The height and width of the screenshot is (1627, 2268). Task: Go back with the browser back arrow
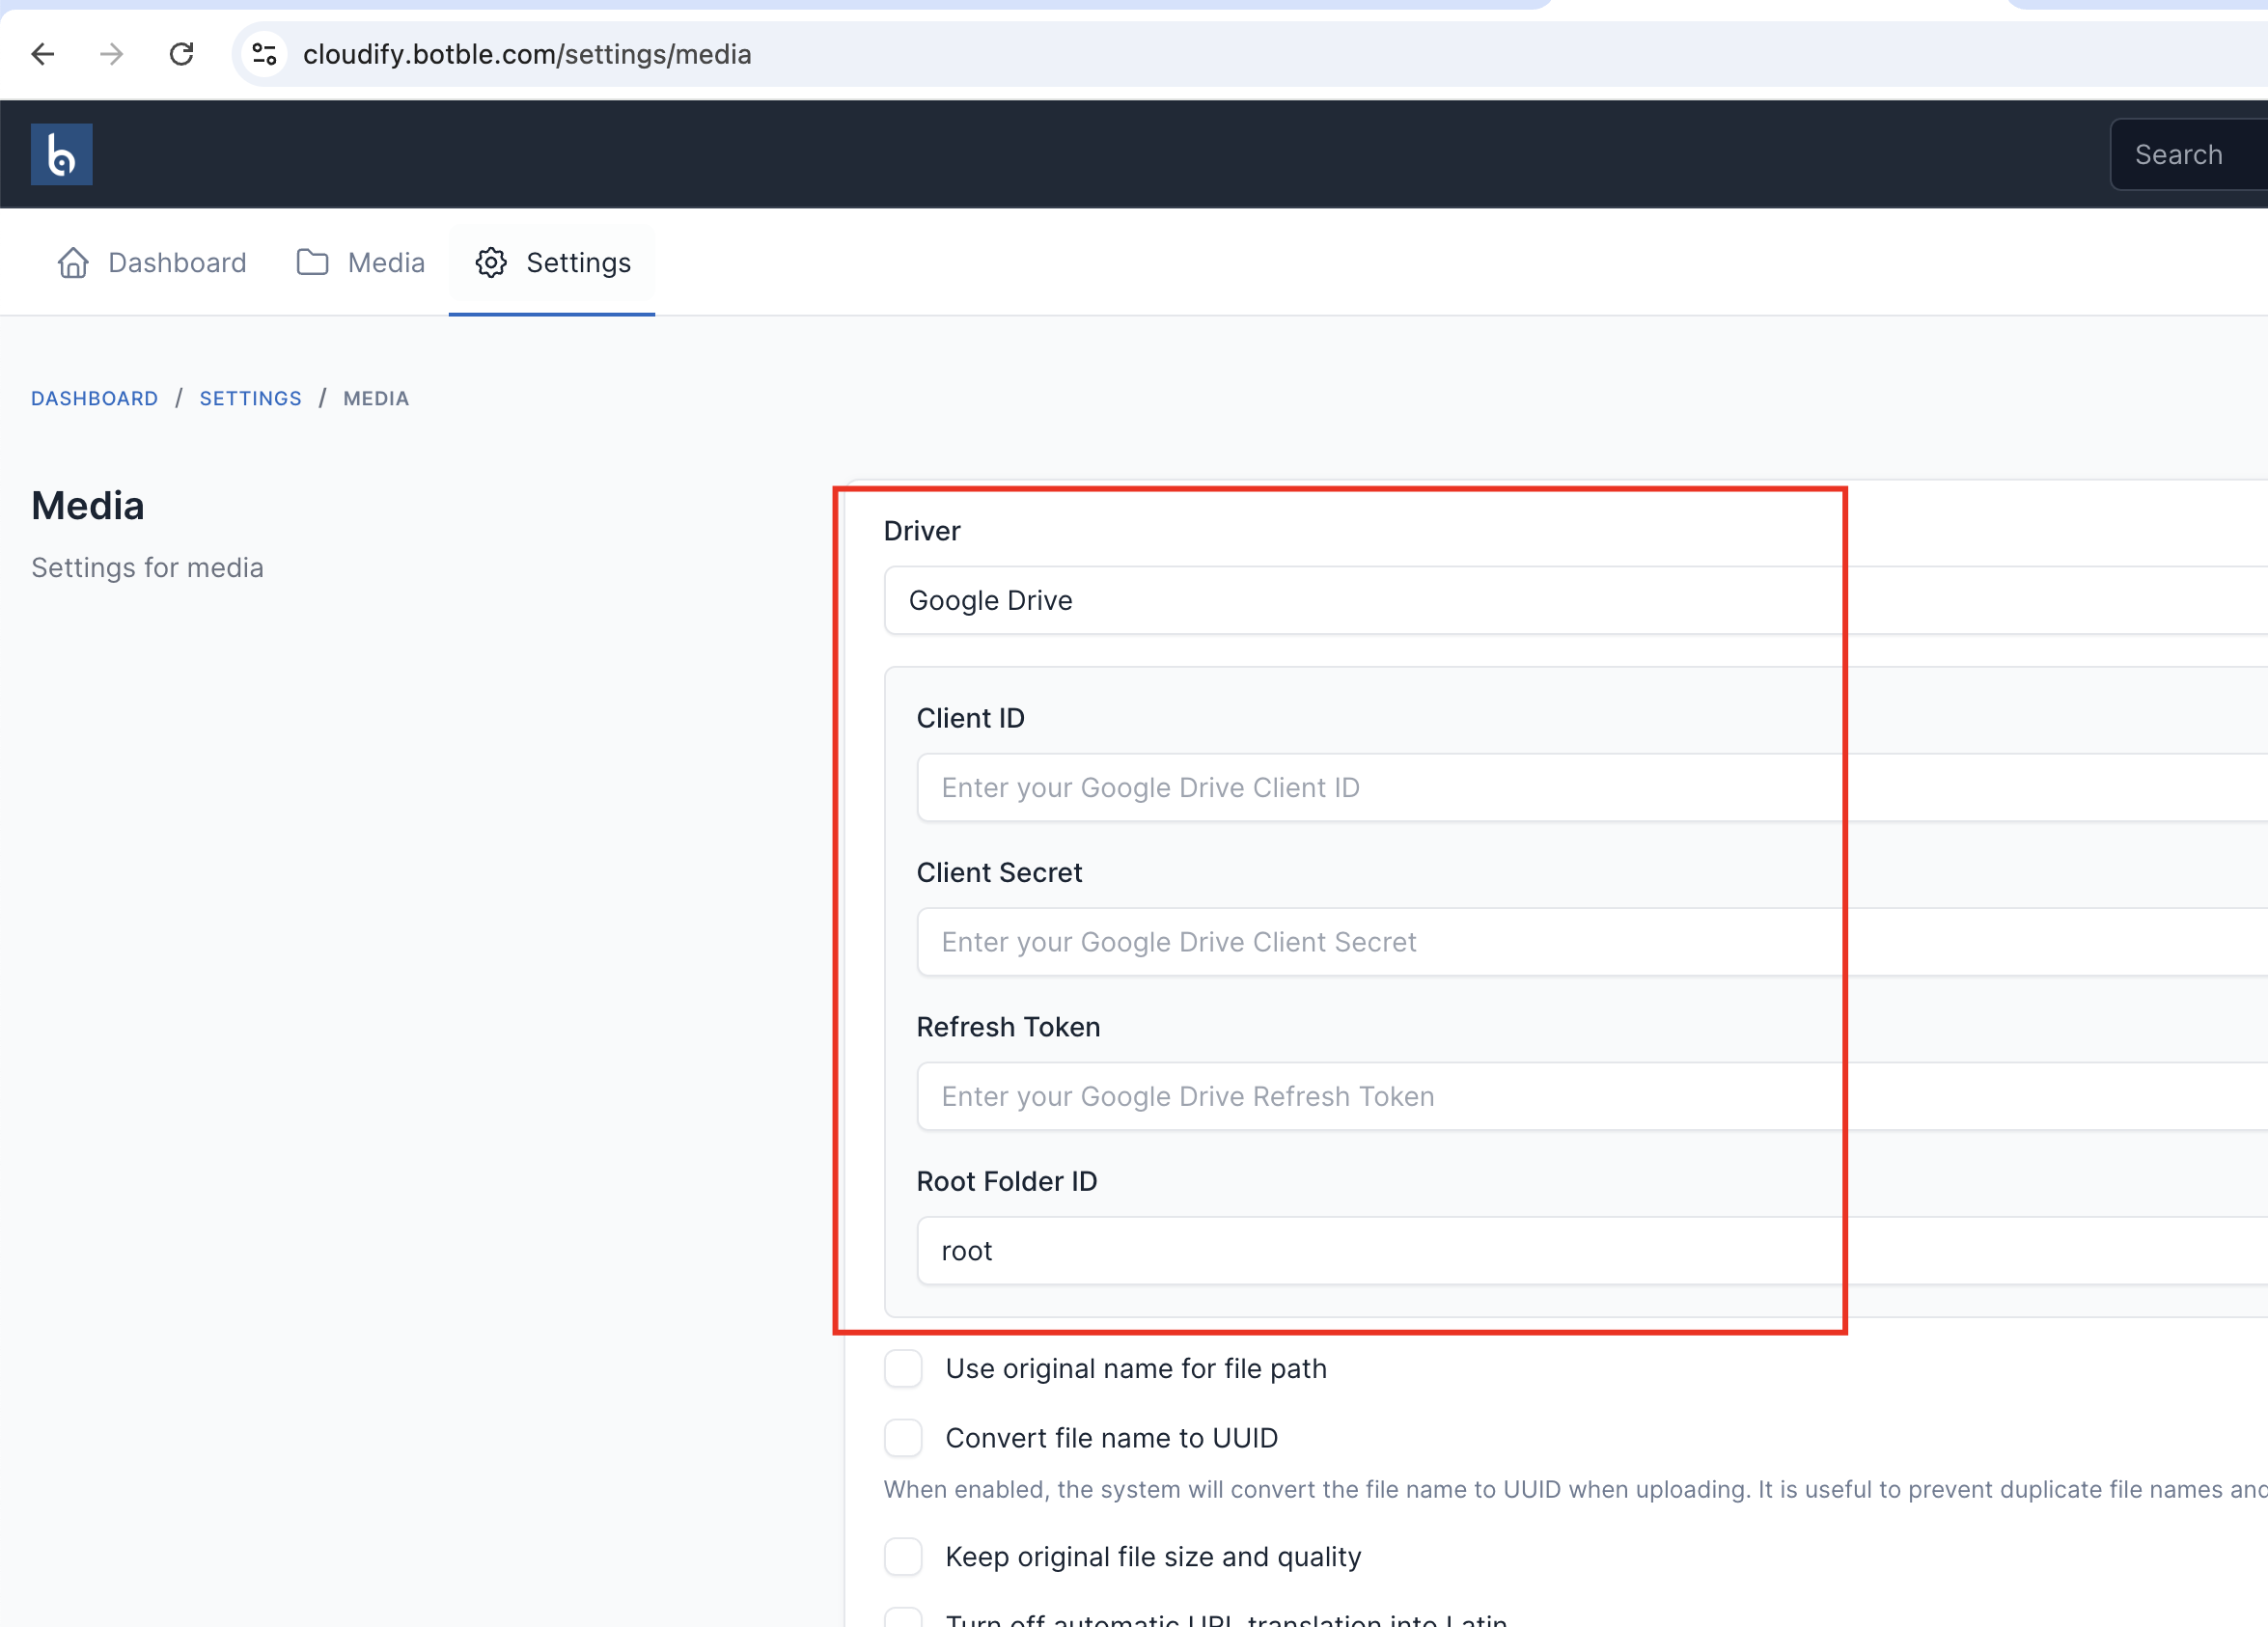point(42,54)
